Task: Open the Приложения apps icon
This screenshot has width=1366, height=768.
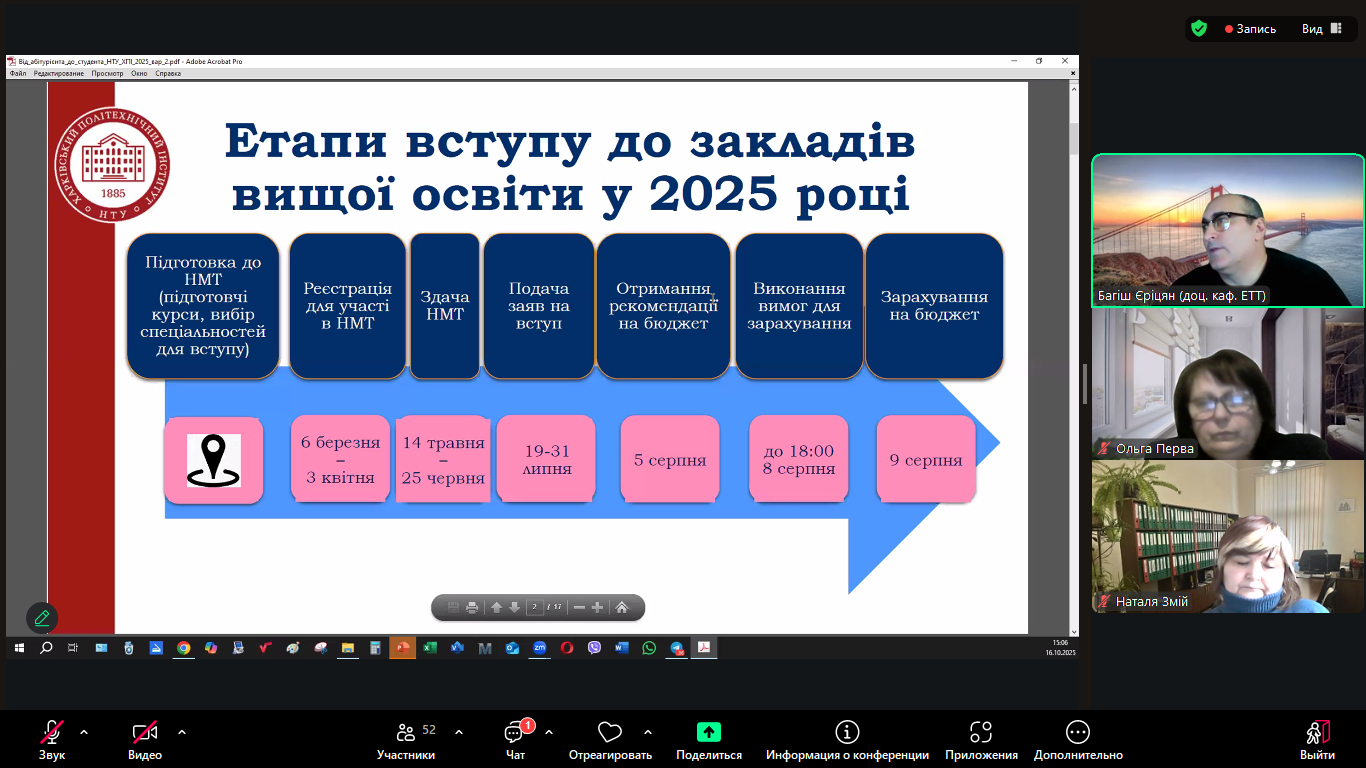Action: click(981, 740)
